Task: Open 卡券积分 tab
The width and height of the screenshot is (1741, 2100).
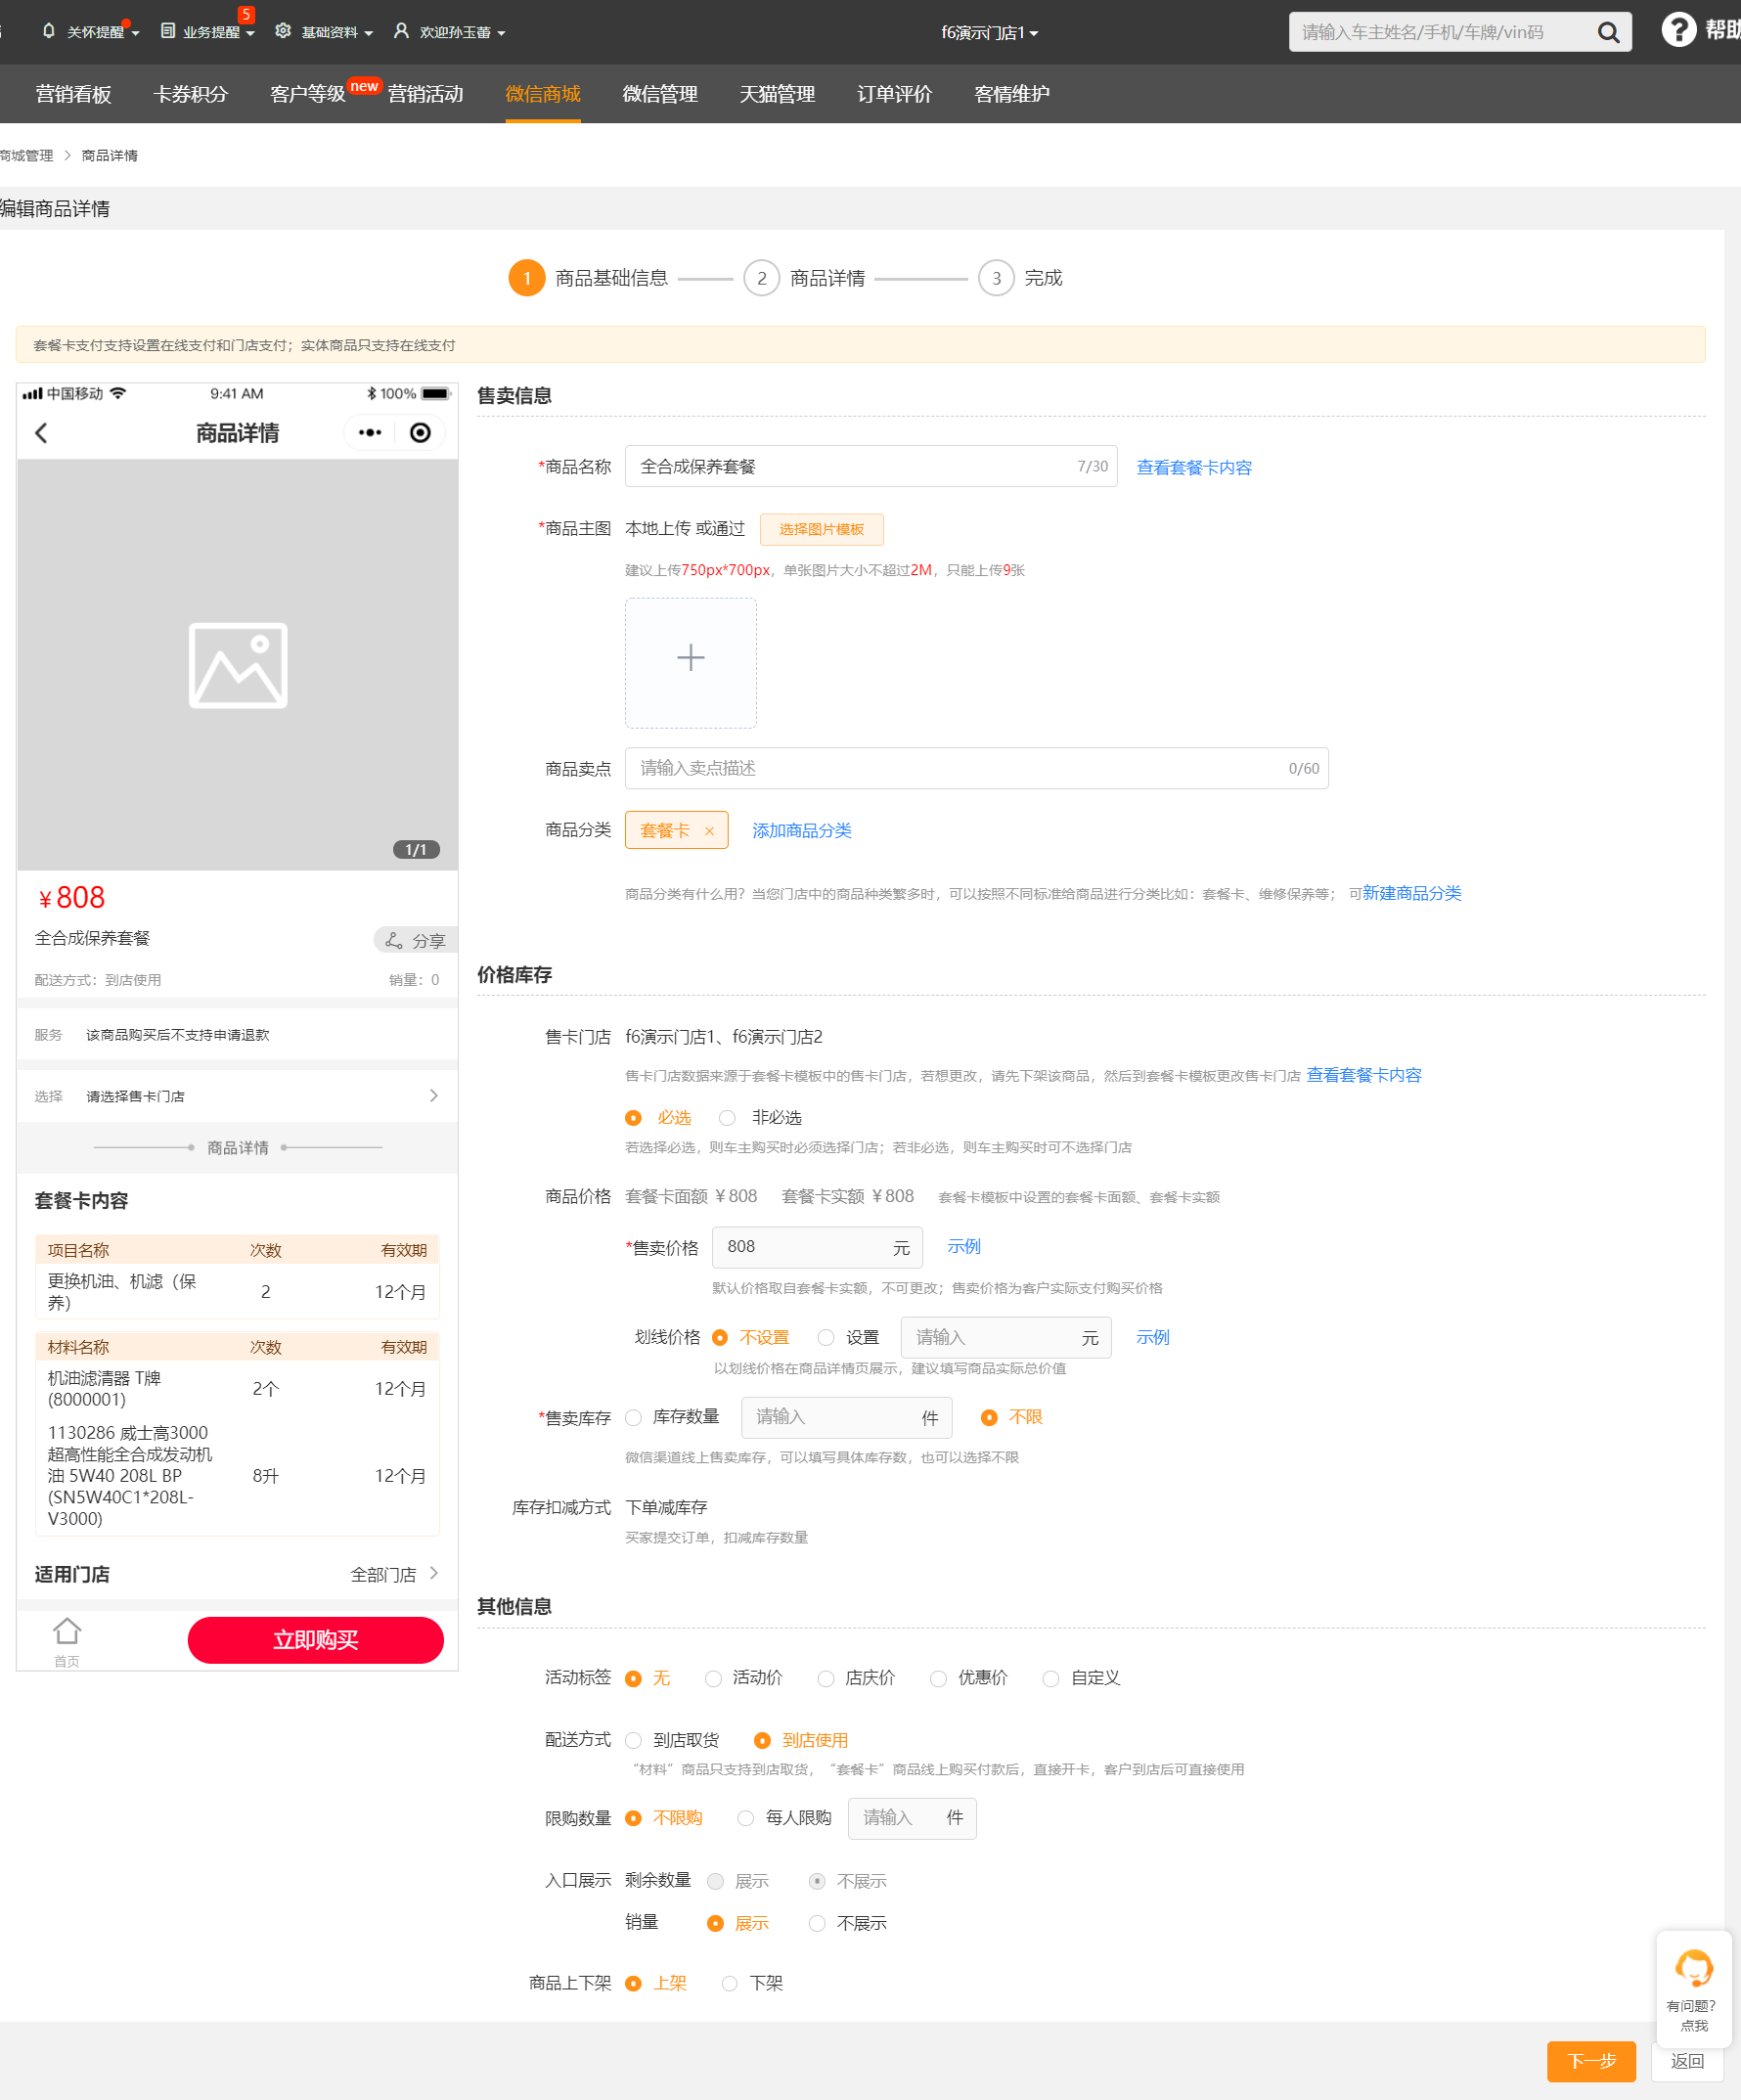Action: (x=191, y=94)
